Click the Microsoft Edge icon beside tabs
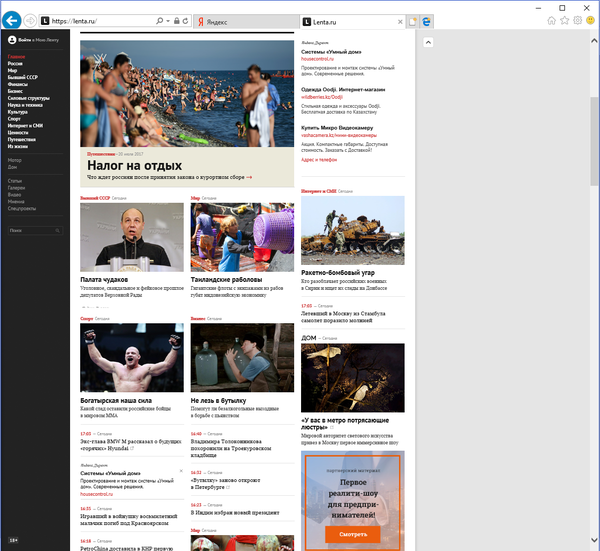This screenshot has width=600, height=551. click(426, 20)
